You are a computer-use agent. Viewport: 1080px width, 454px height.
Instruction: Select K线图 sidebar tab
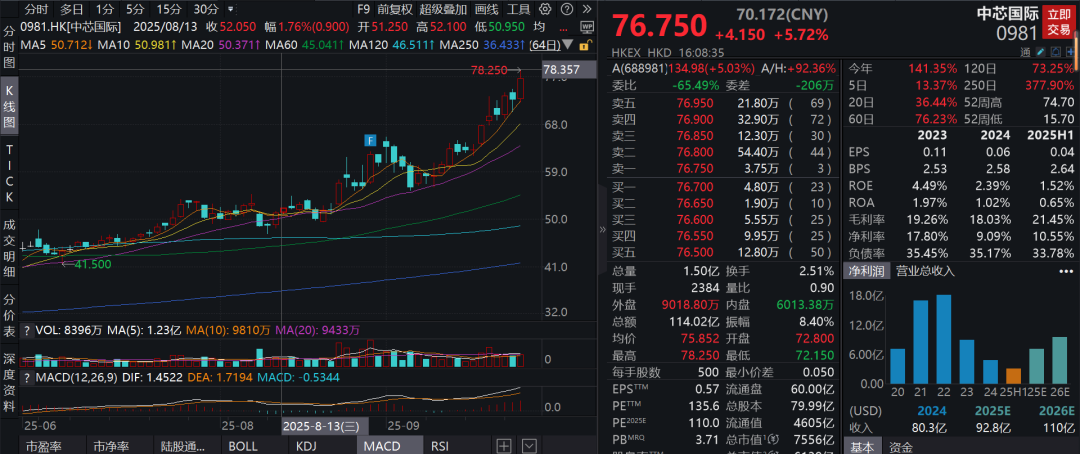coord(10,107)
